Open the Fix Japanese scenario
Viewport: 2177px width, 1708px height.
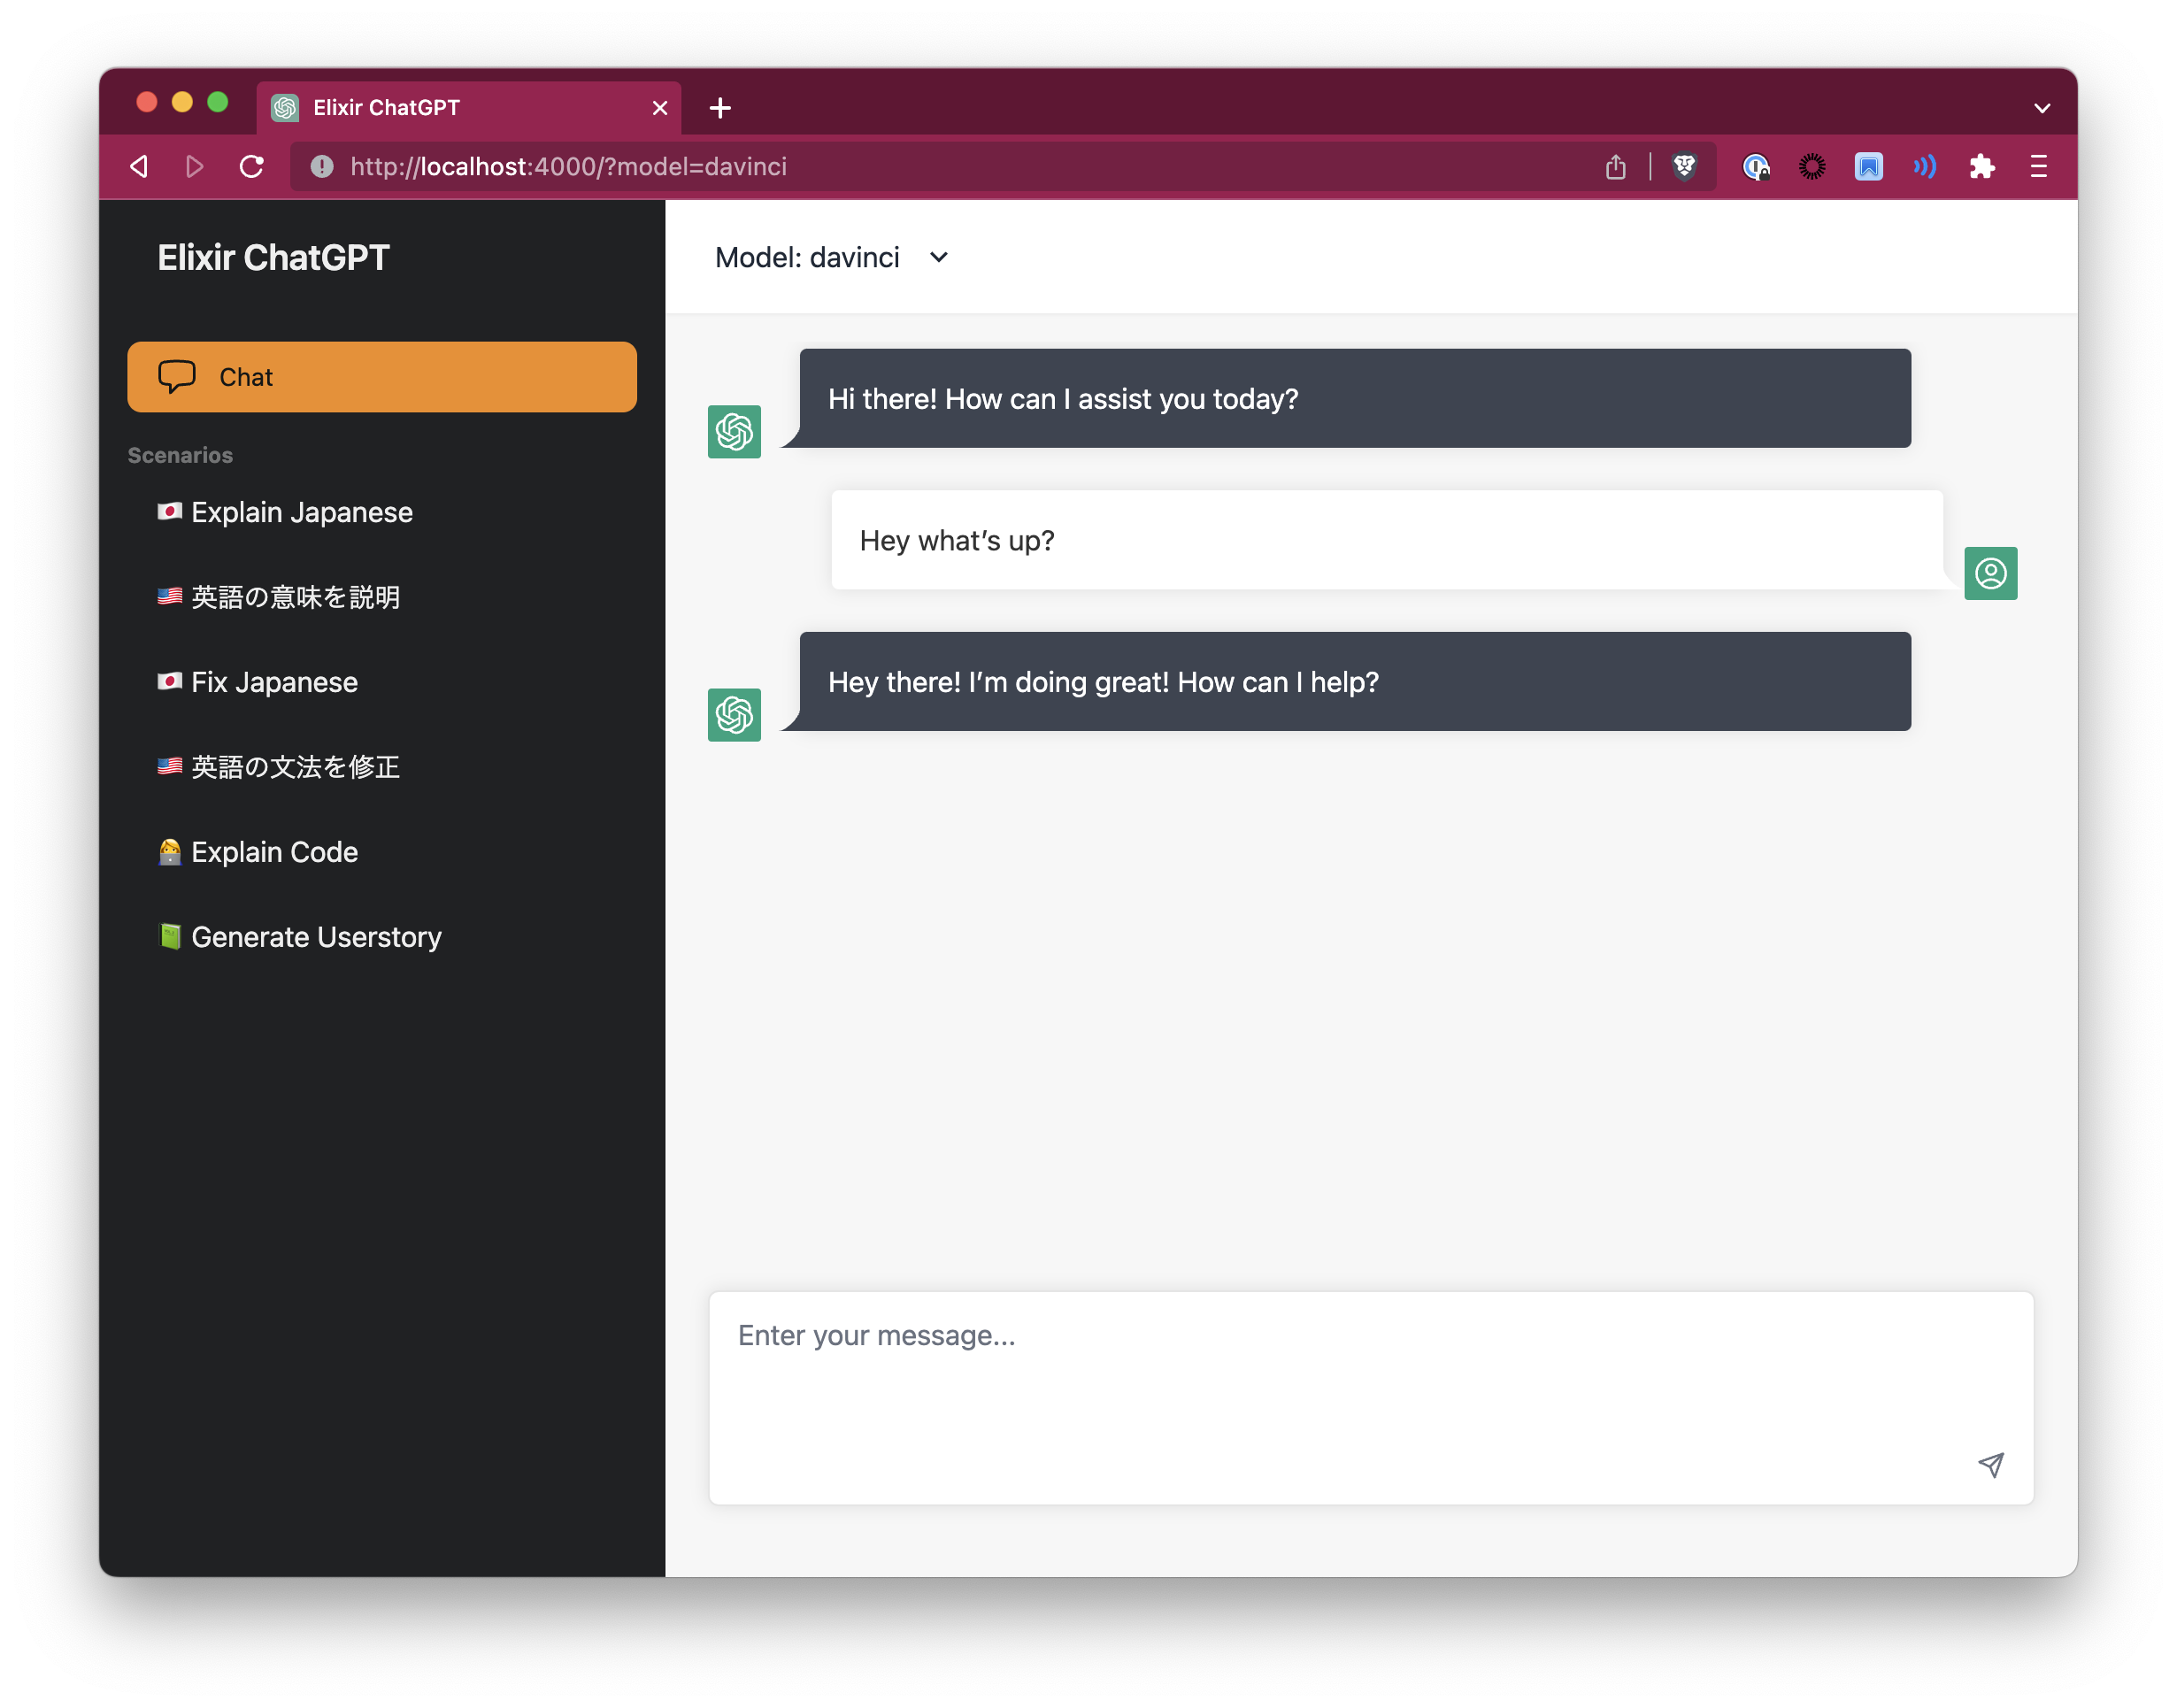click(x=273, y=682)
